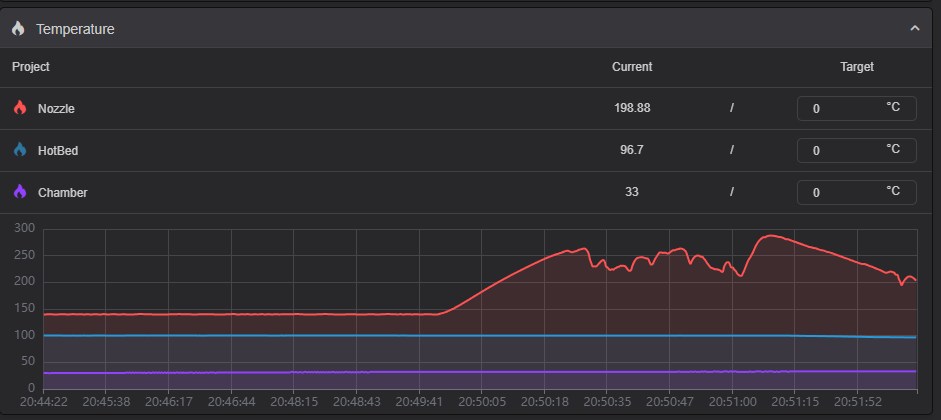941x420 pixels.
Task: Click the Chamber current reading 33
Action: [632, 192]
